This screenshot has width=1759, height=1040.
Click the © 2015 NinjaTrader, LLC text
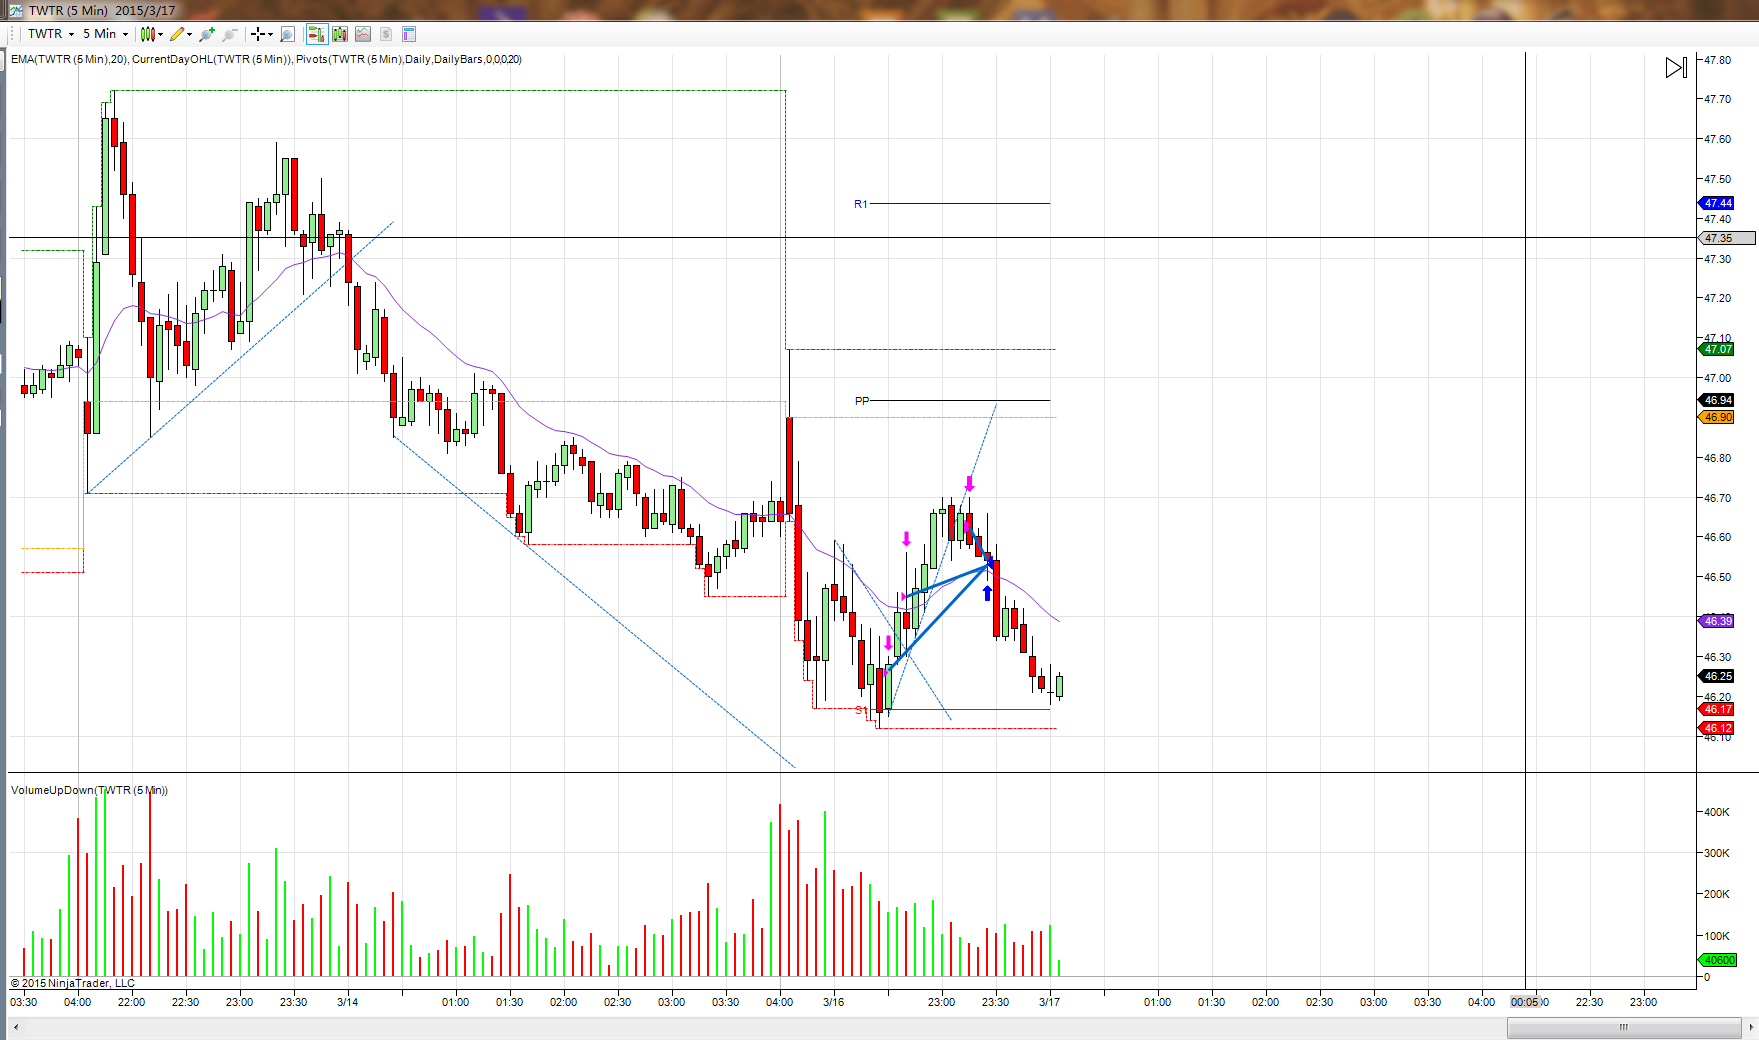72,983
